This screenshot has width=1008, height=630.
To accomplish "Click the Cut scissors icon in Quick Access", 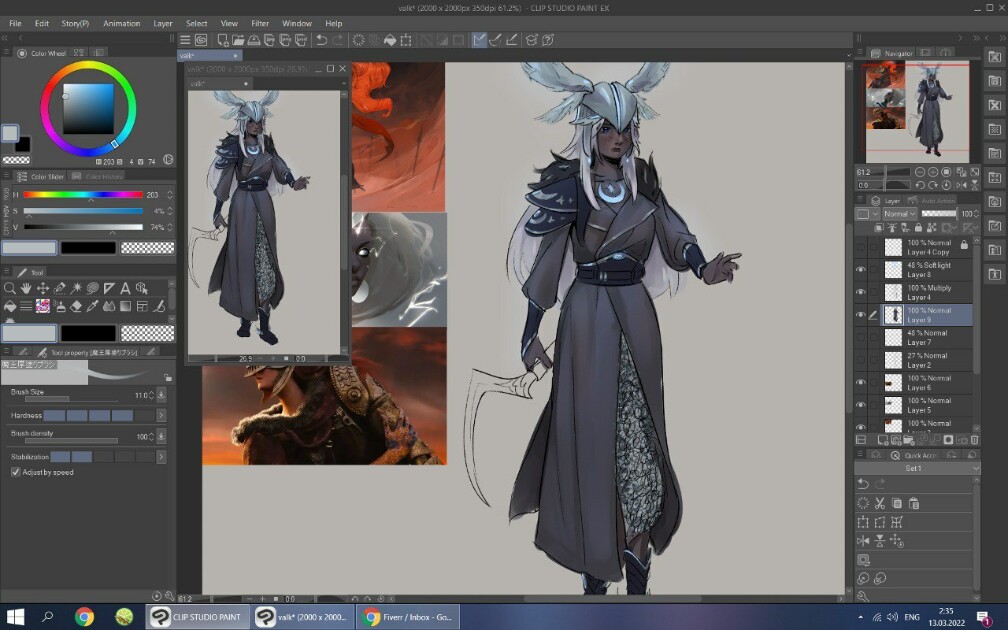I will 880,503.
